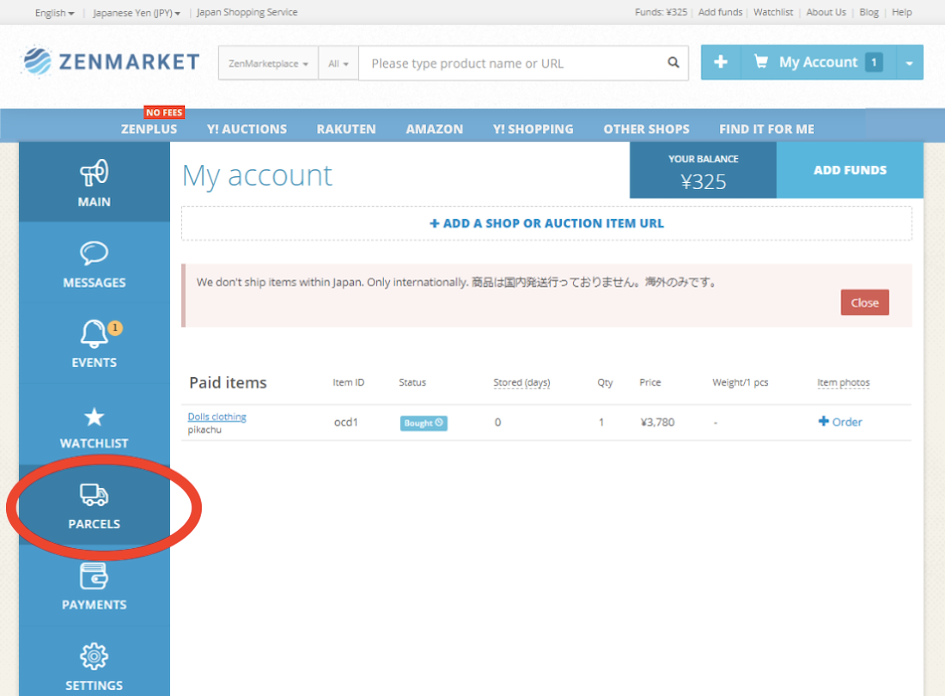Click Blog link in top bar

tap(868, 12)
